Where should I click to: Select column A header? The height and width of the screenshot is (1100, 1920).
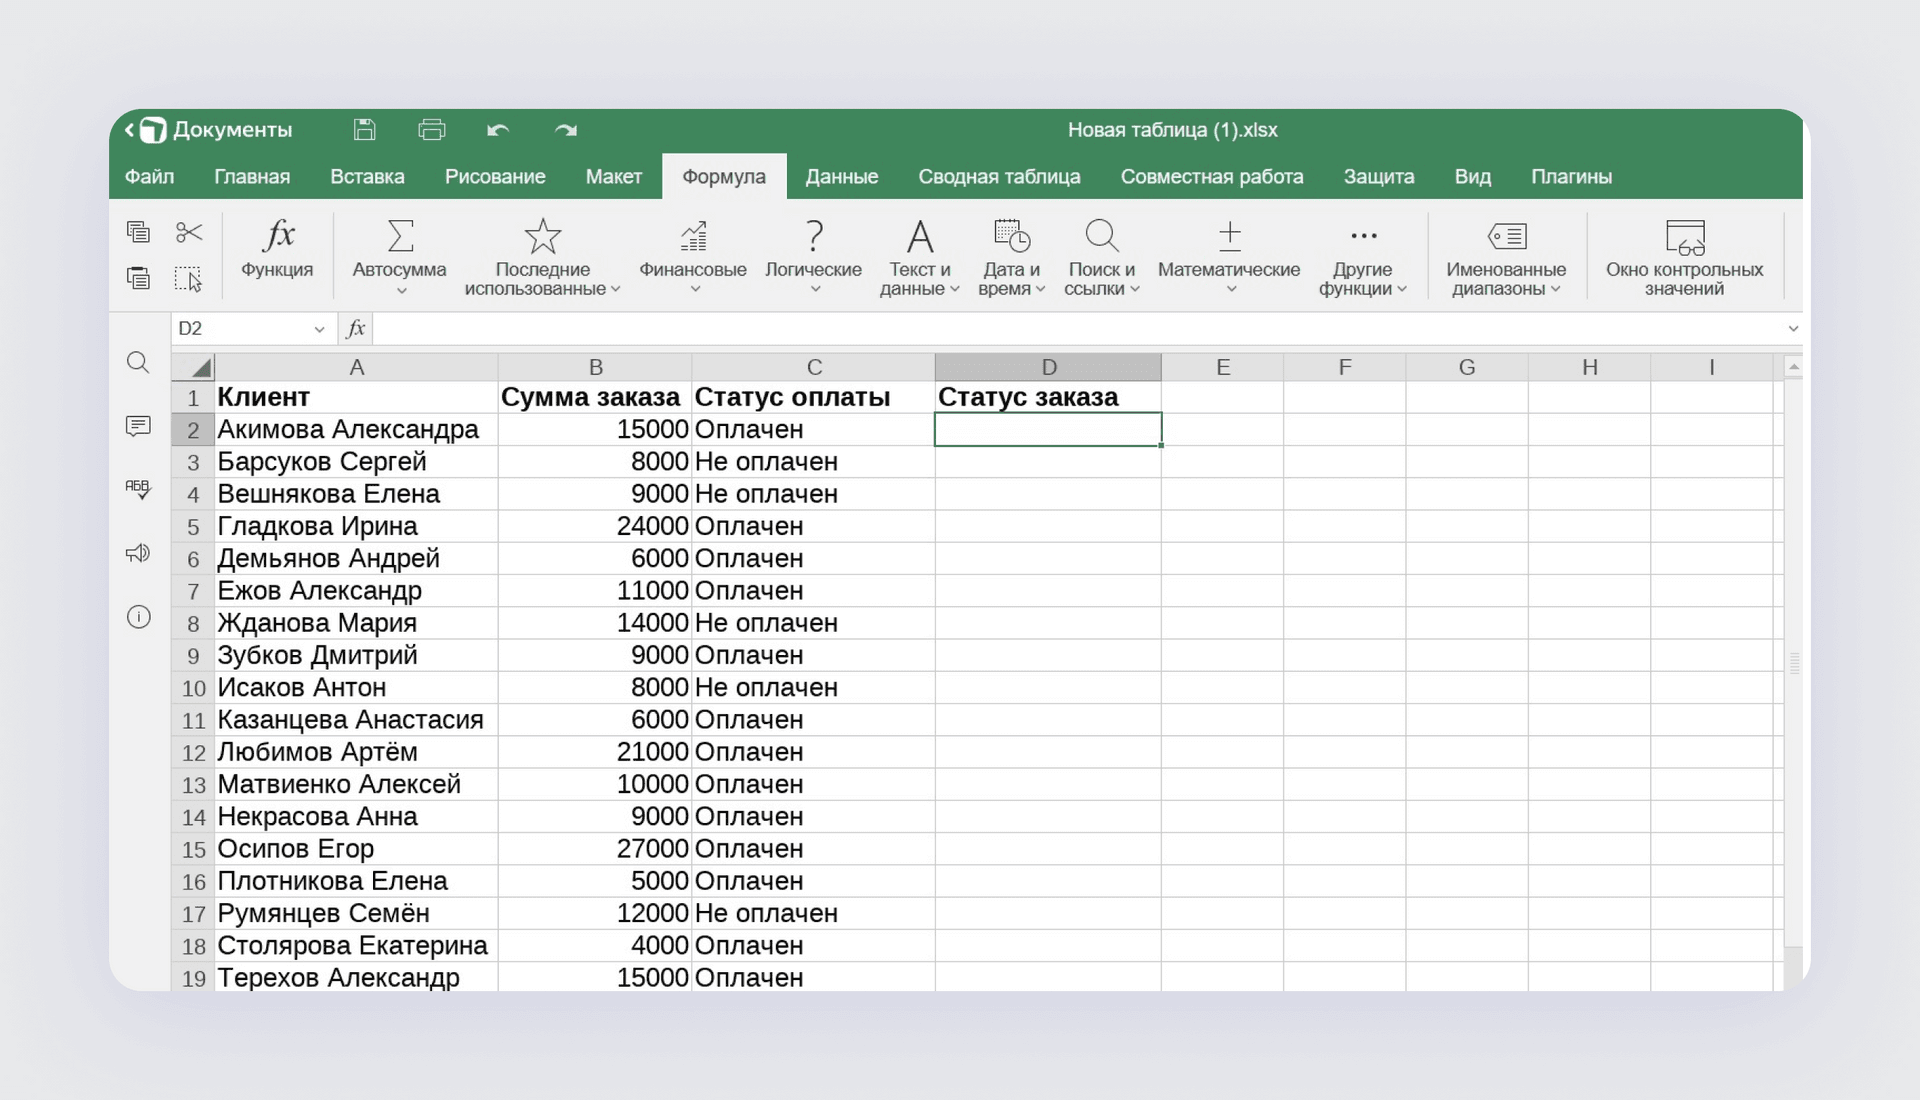356,367
